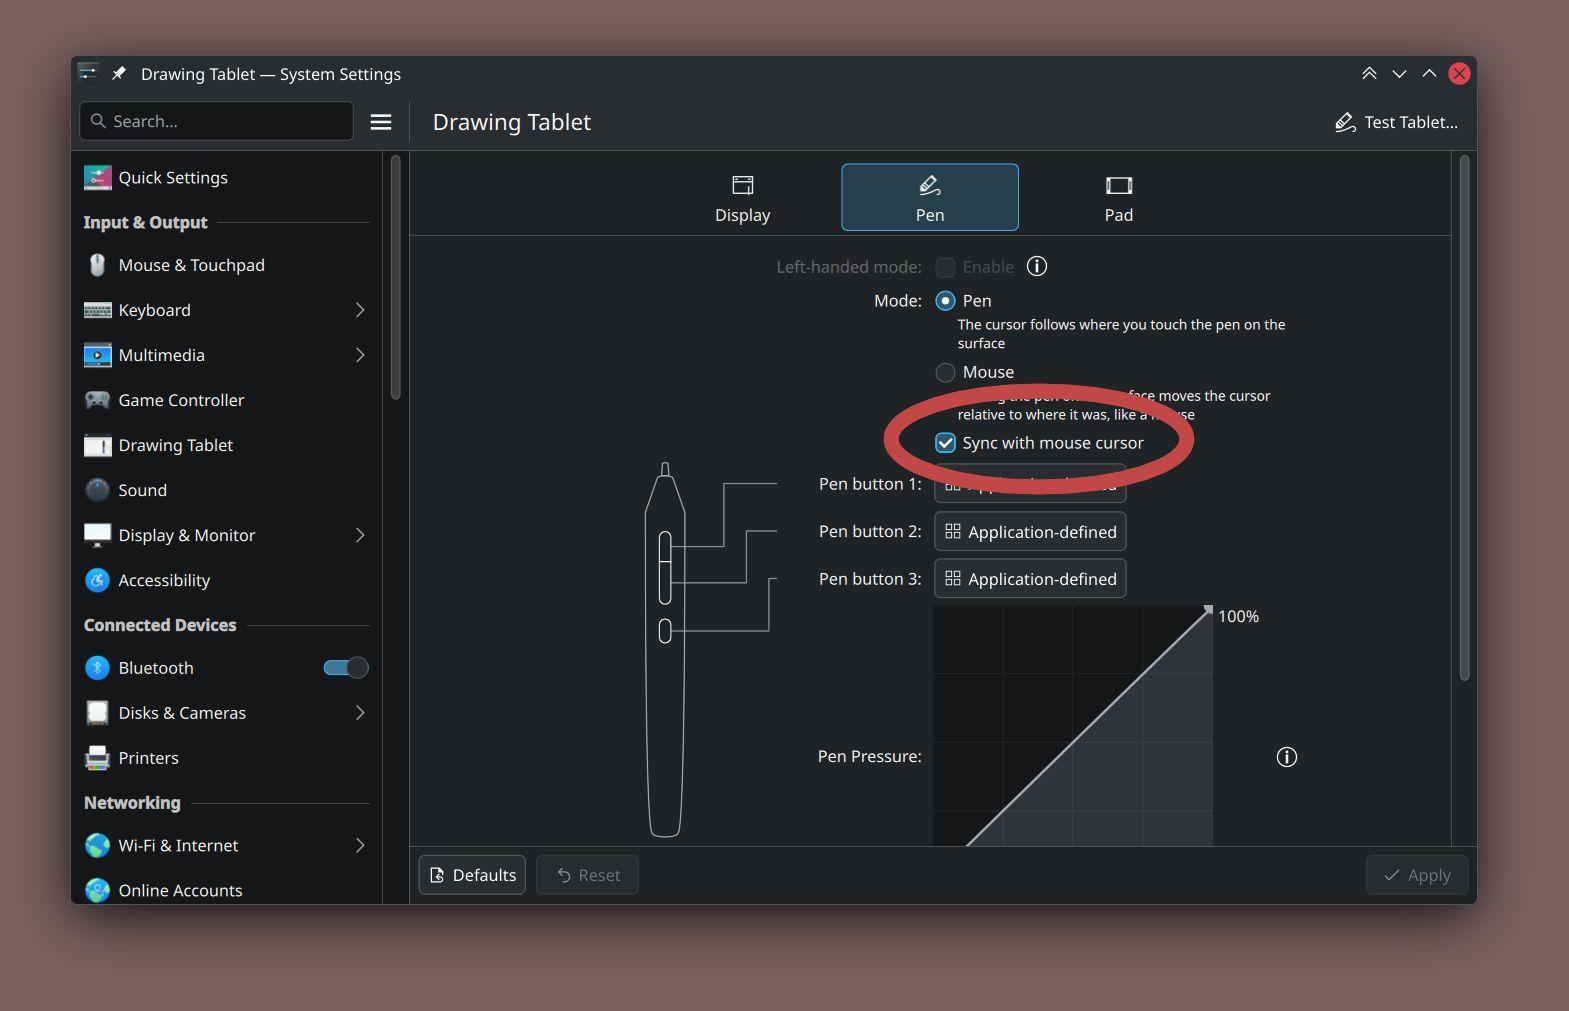This screenshot has width=1569, height=1011.
Task: Click the Defaults button
Action: coord(472,875)
